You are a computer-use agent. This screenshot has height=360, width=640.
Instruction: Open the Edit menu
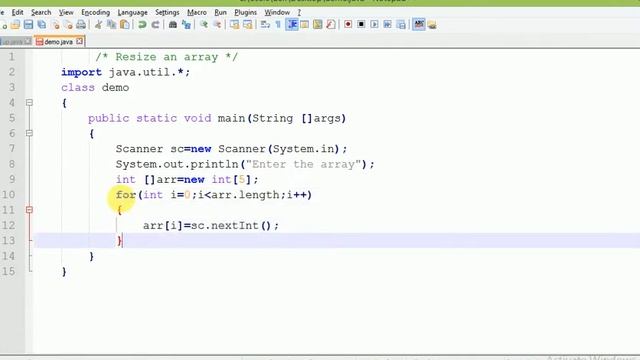[x=17, y=12]
